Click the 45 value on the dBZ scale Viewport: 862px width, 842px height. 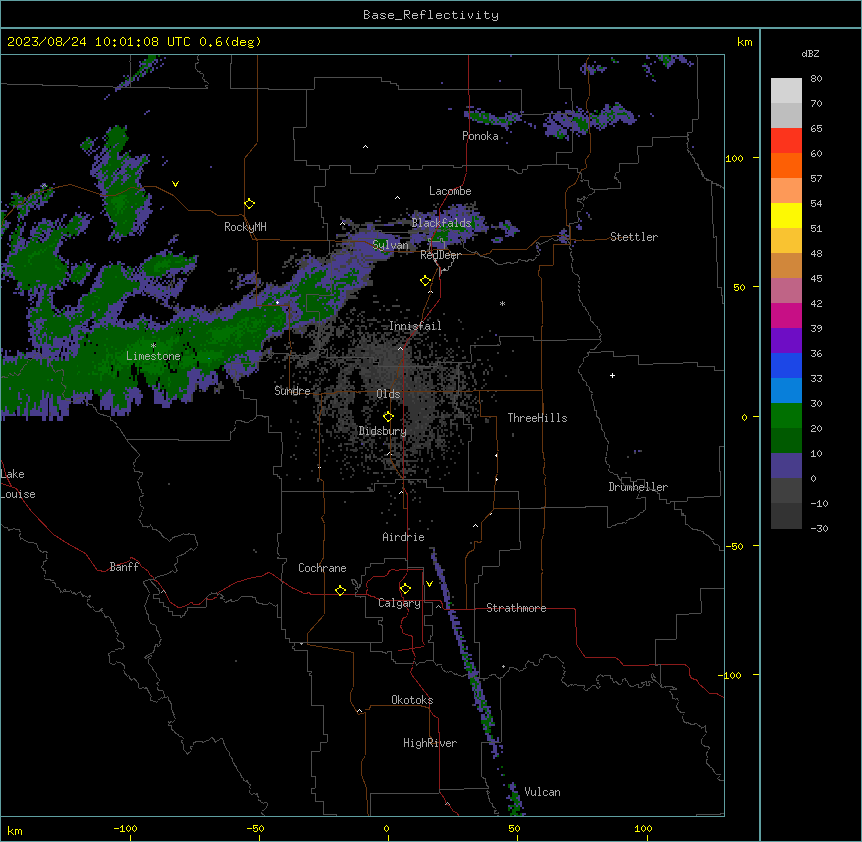(816, 279)
